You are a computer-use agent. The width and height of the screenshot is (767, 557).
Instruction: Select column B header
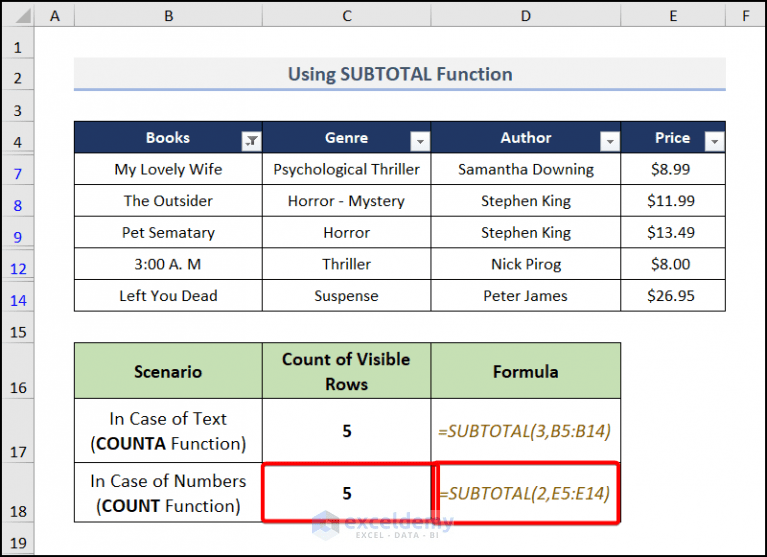click(x=168, y=16)
